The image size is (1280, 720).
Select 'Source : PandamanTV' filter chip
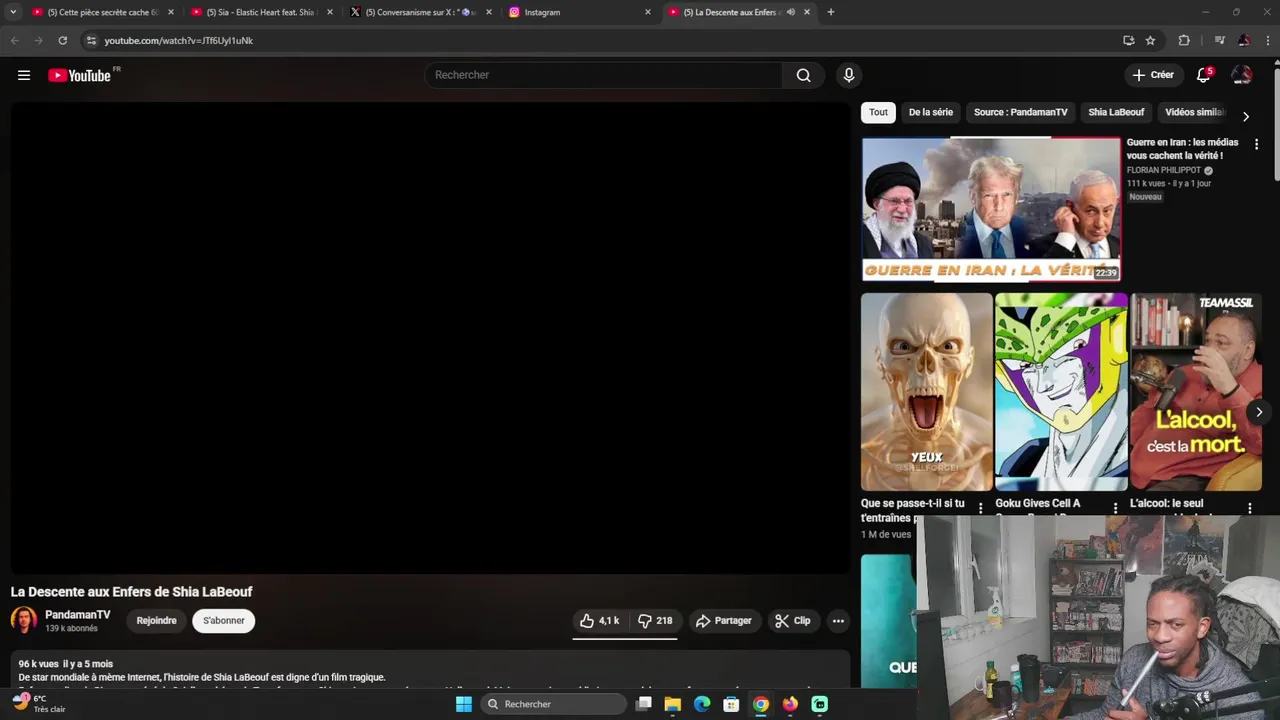tap(1021, 112)
